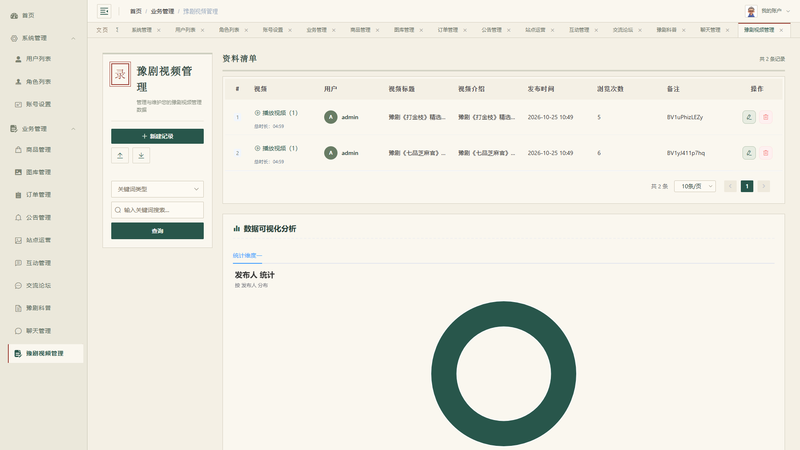Open 聊天管理 in the sidebar
800x450 pixels.
(x=34, y=331)
